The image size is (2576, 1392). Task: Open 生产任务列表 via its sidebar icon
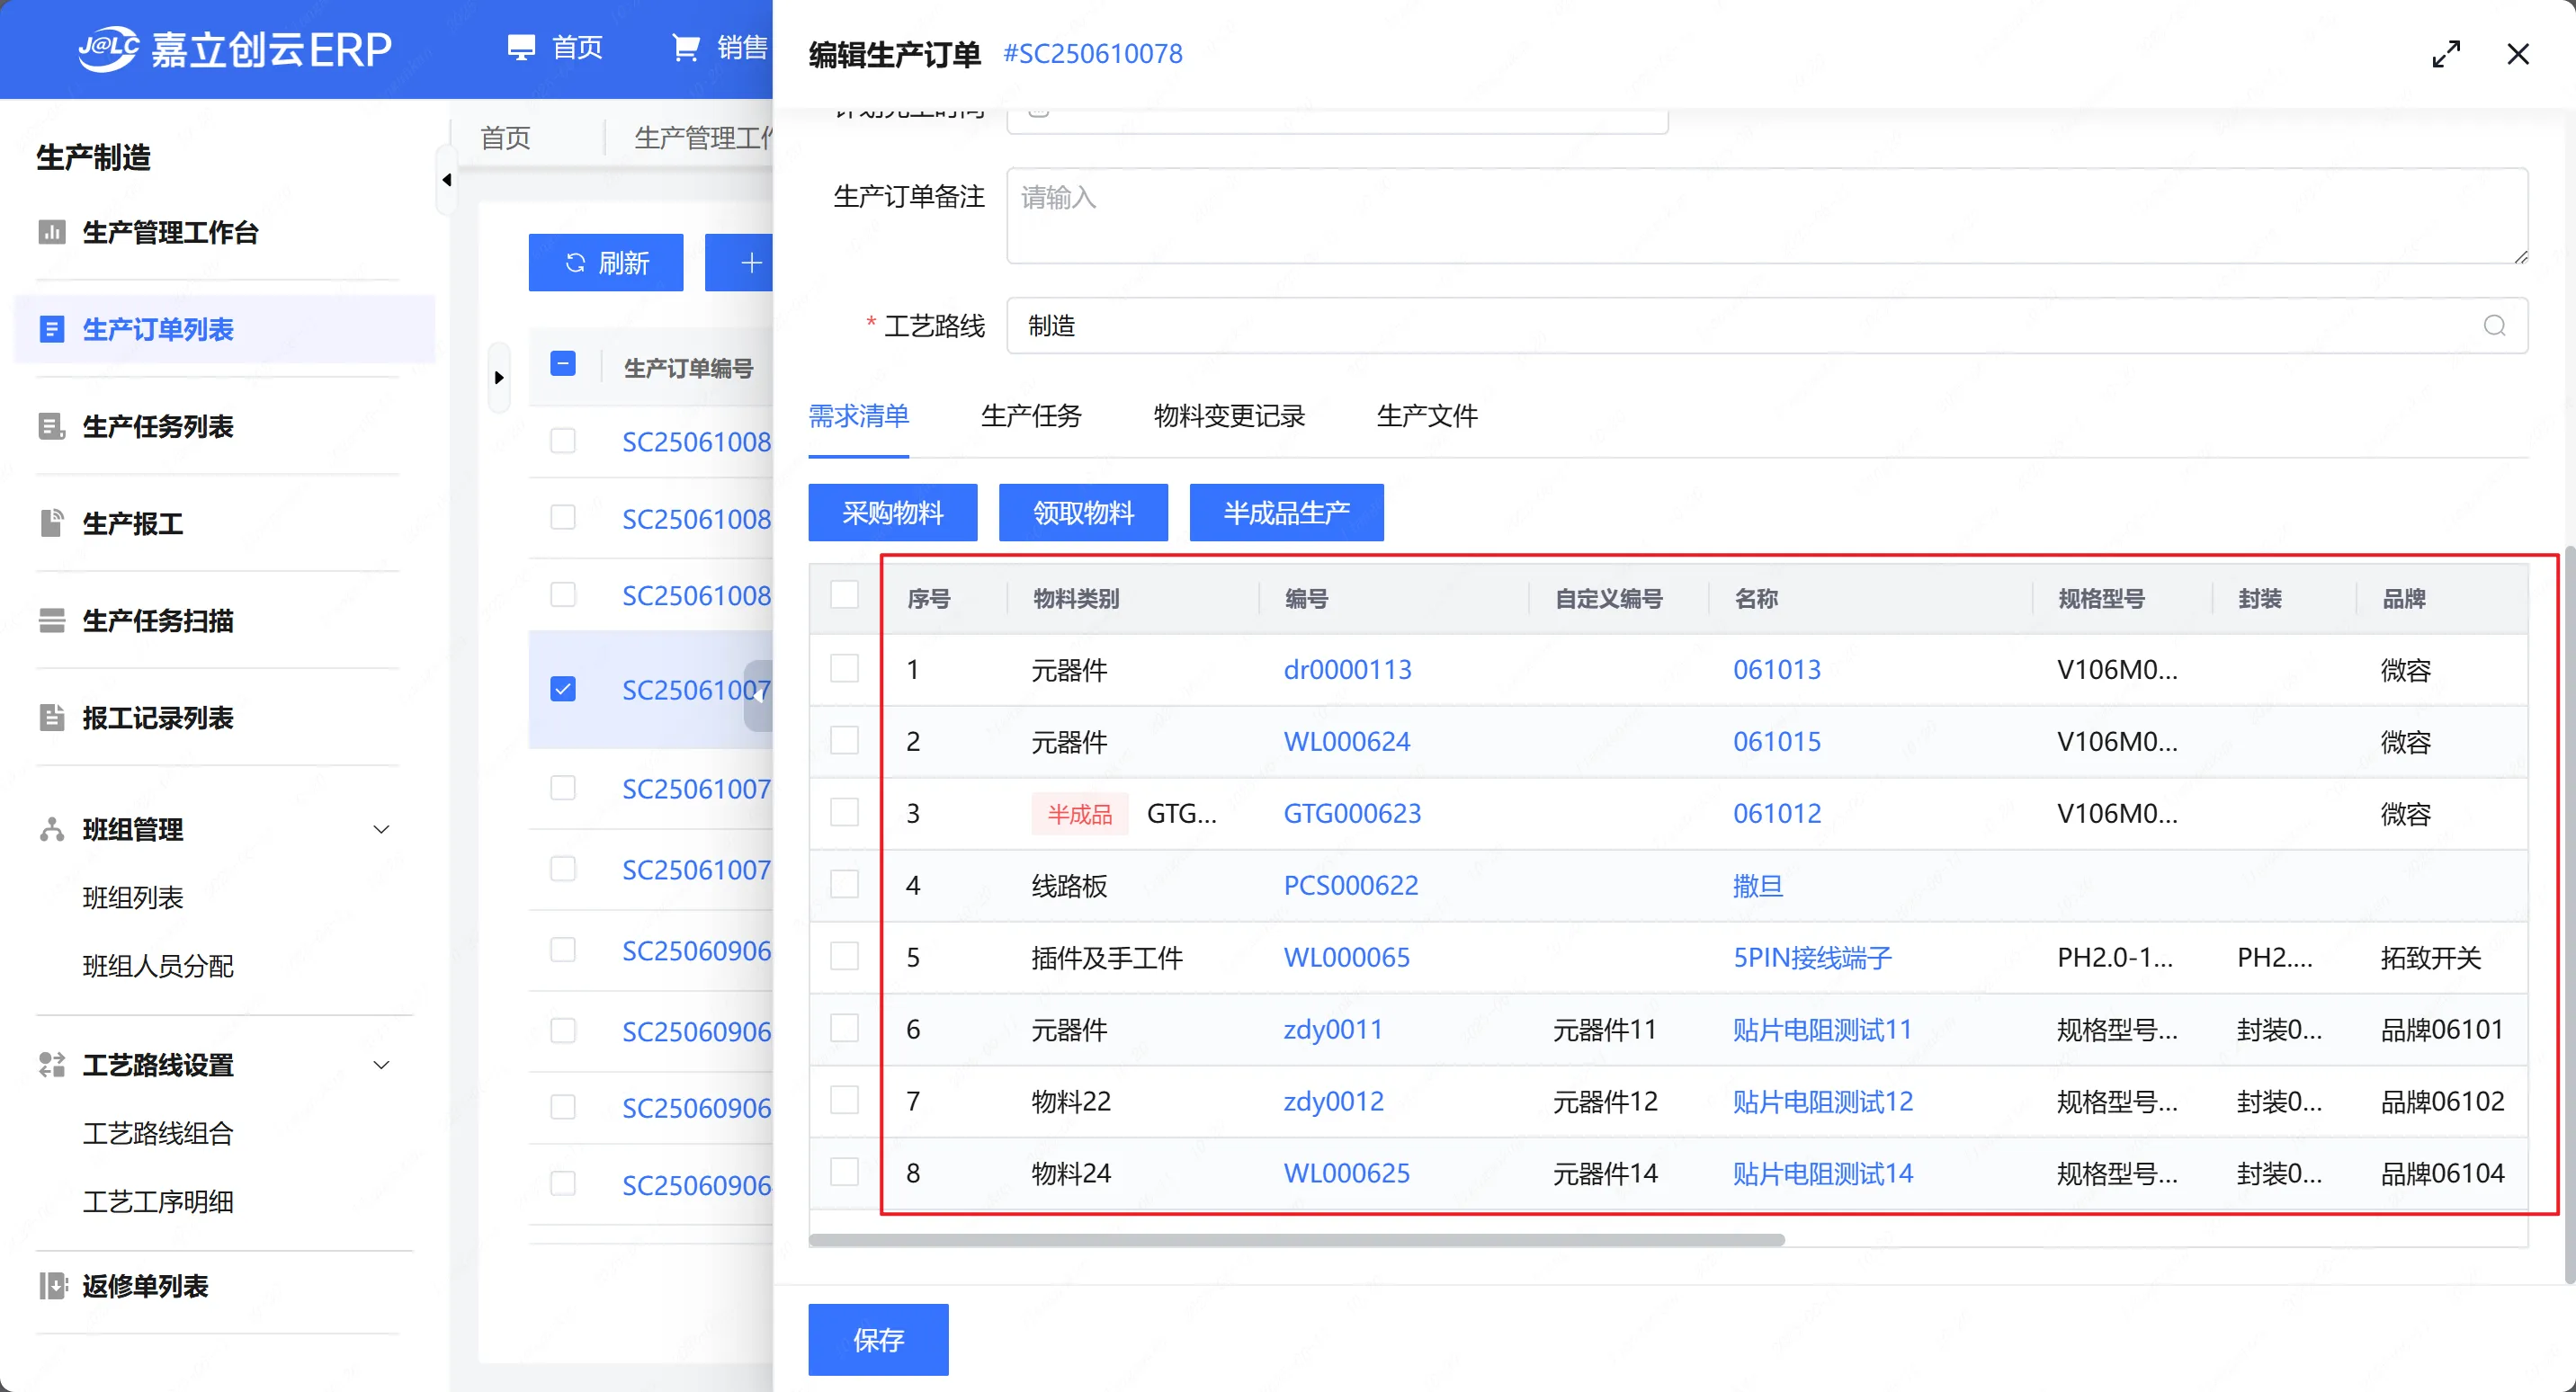[x=51, y=427]
